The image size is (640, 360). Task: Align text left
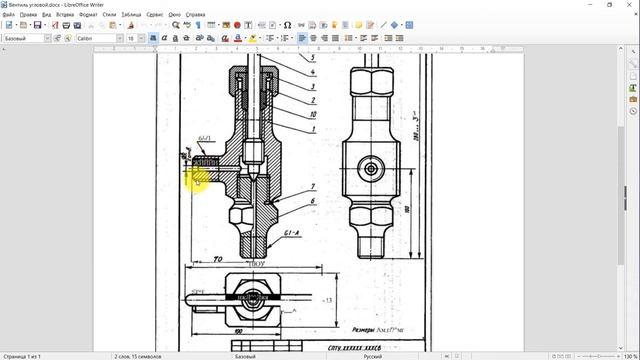click(x=302, y=38)
